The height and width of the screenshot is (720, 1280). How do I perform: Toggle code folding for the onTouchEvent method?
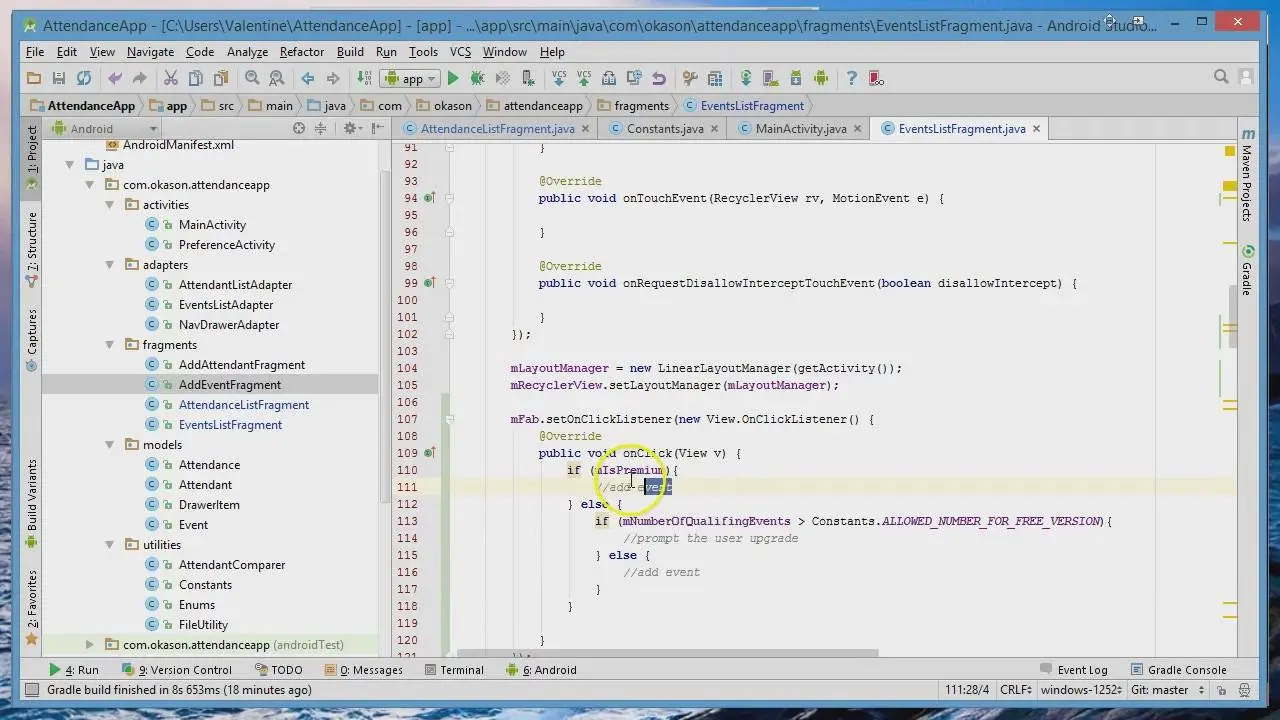pos(449,198)
